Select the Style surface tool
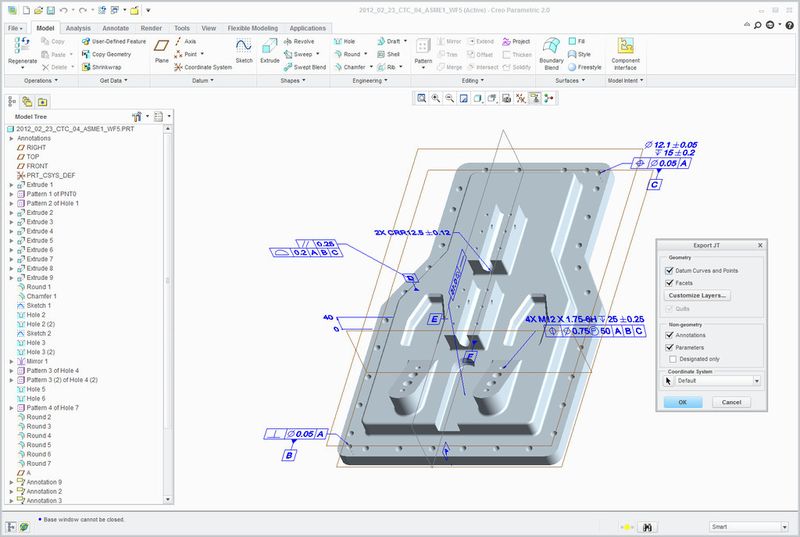This screenshot has height=537, width=800. pos(579,54)
